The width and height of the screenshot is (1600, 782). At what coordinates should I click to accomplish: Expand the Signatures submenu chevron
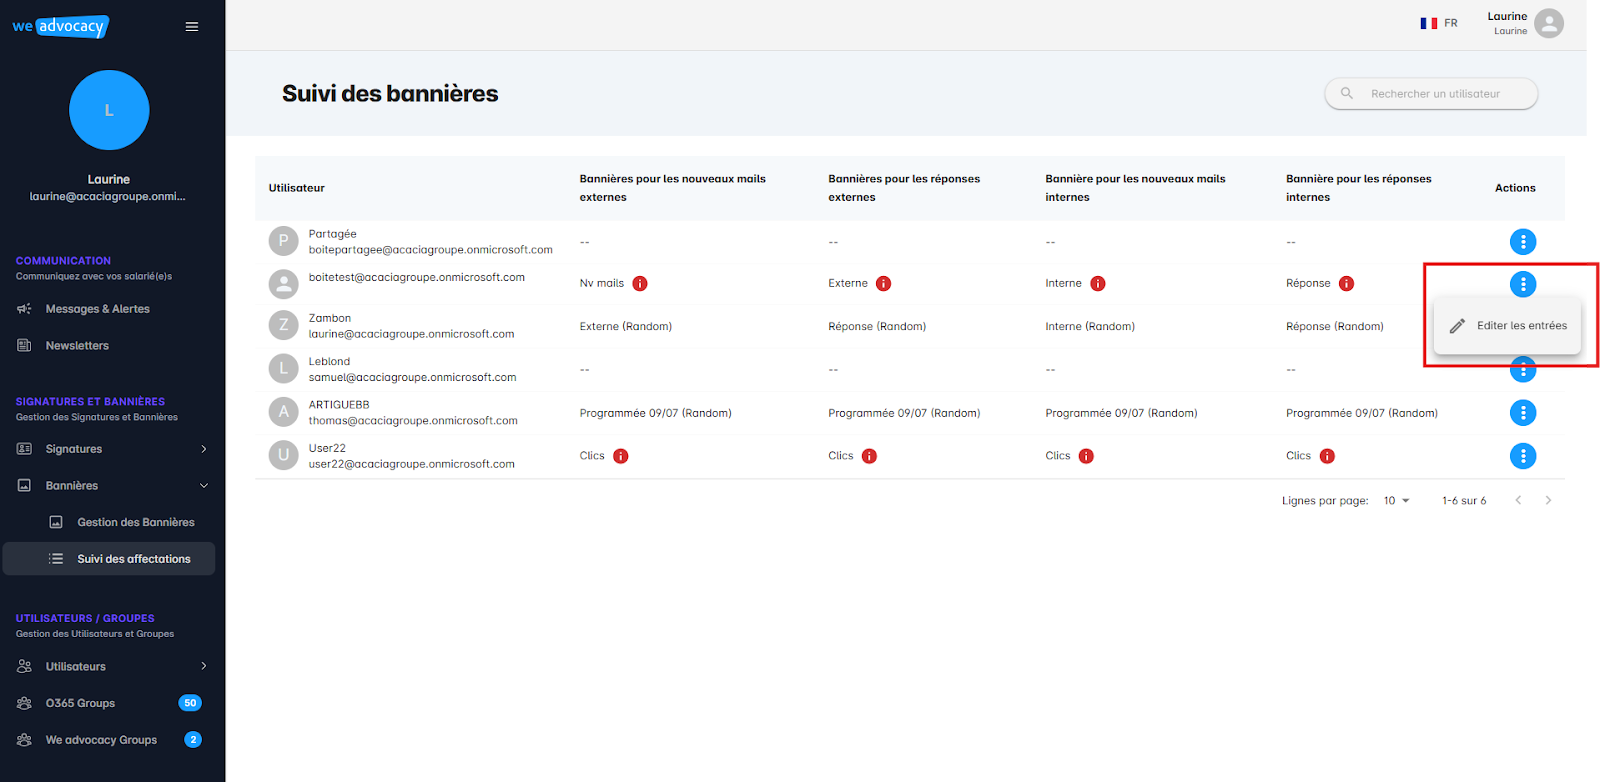(x=204, y=449)
